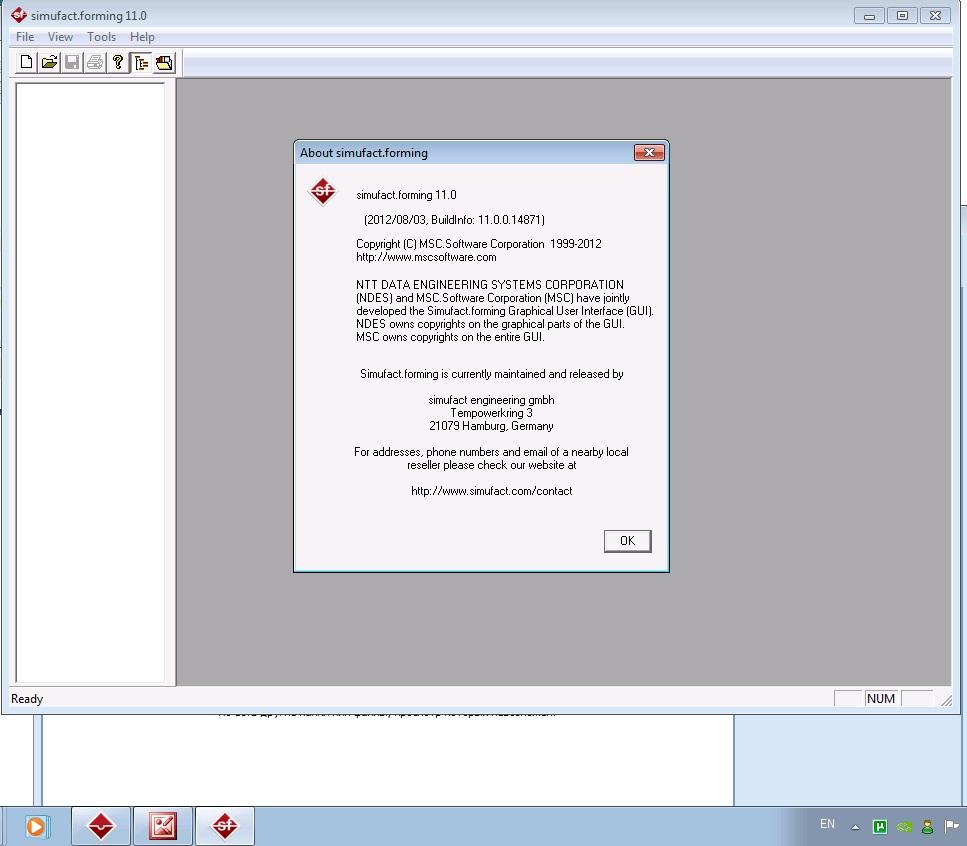Click the New file toolbar icon

click(27, 63)
